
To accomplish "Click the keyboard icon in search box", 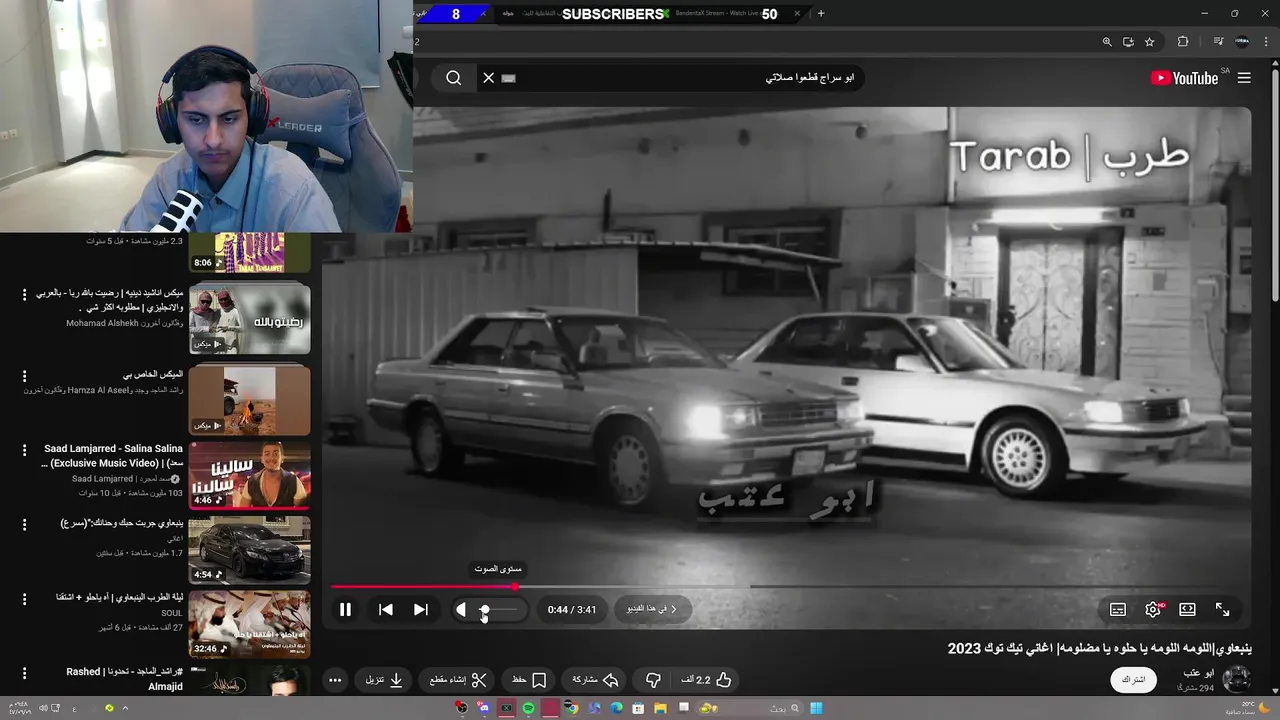I will tap(508, 78).
